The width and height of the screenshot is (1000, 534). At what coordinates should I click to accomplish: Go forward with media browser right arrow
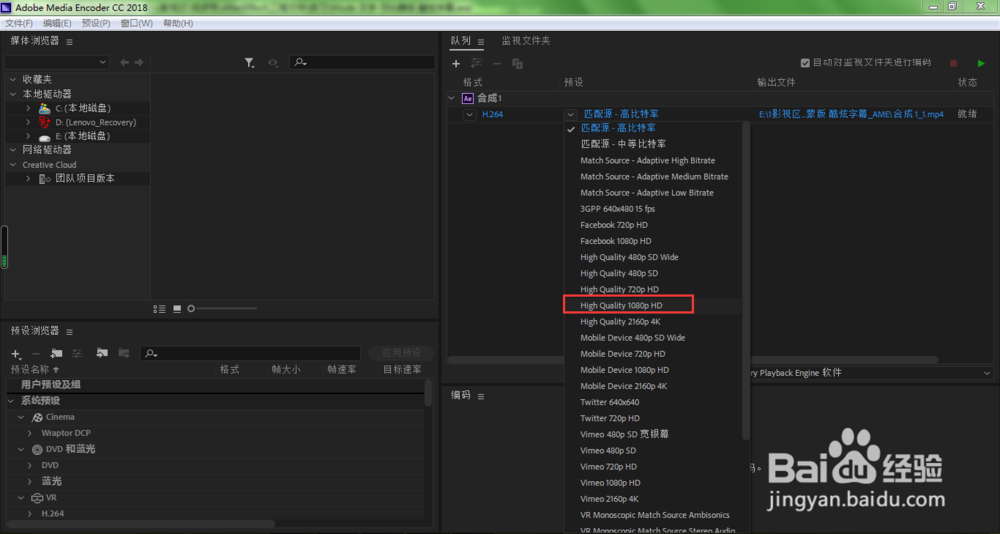(138, 63)
